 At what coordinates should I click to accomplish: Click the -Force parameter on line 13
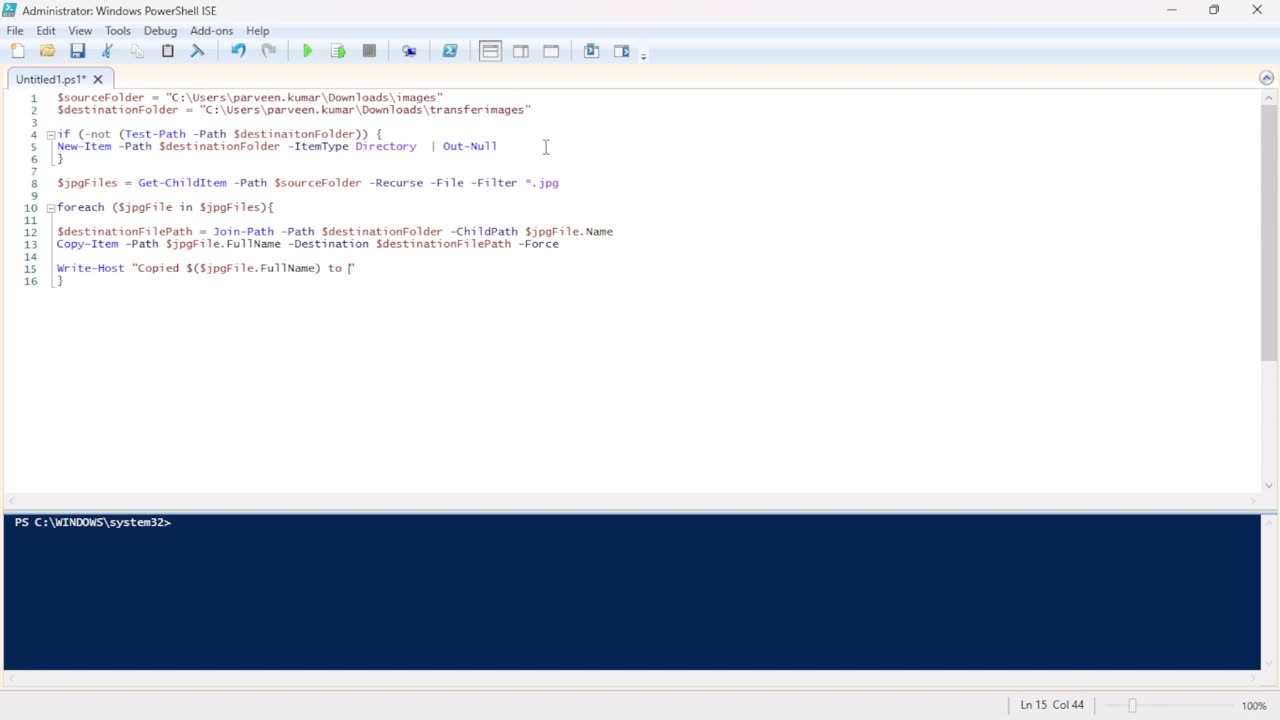pos(538,244)
